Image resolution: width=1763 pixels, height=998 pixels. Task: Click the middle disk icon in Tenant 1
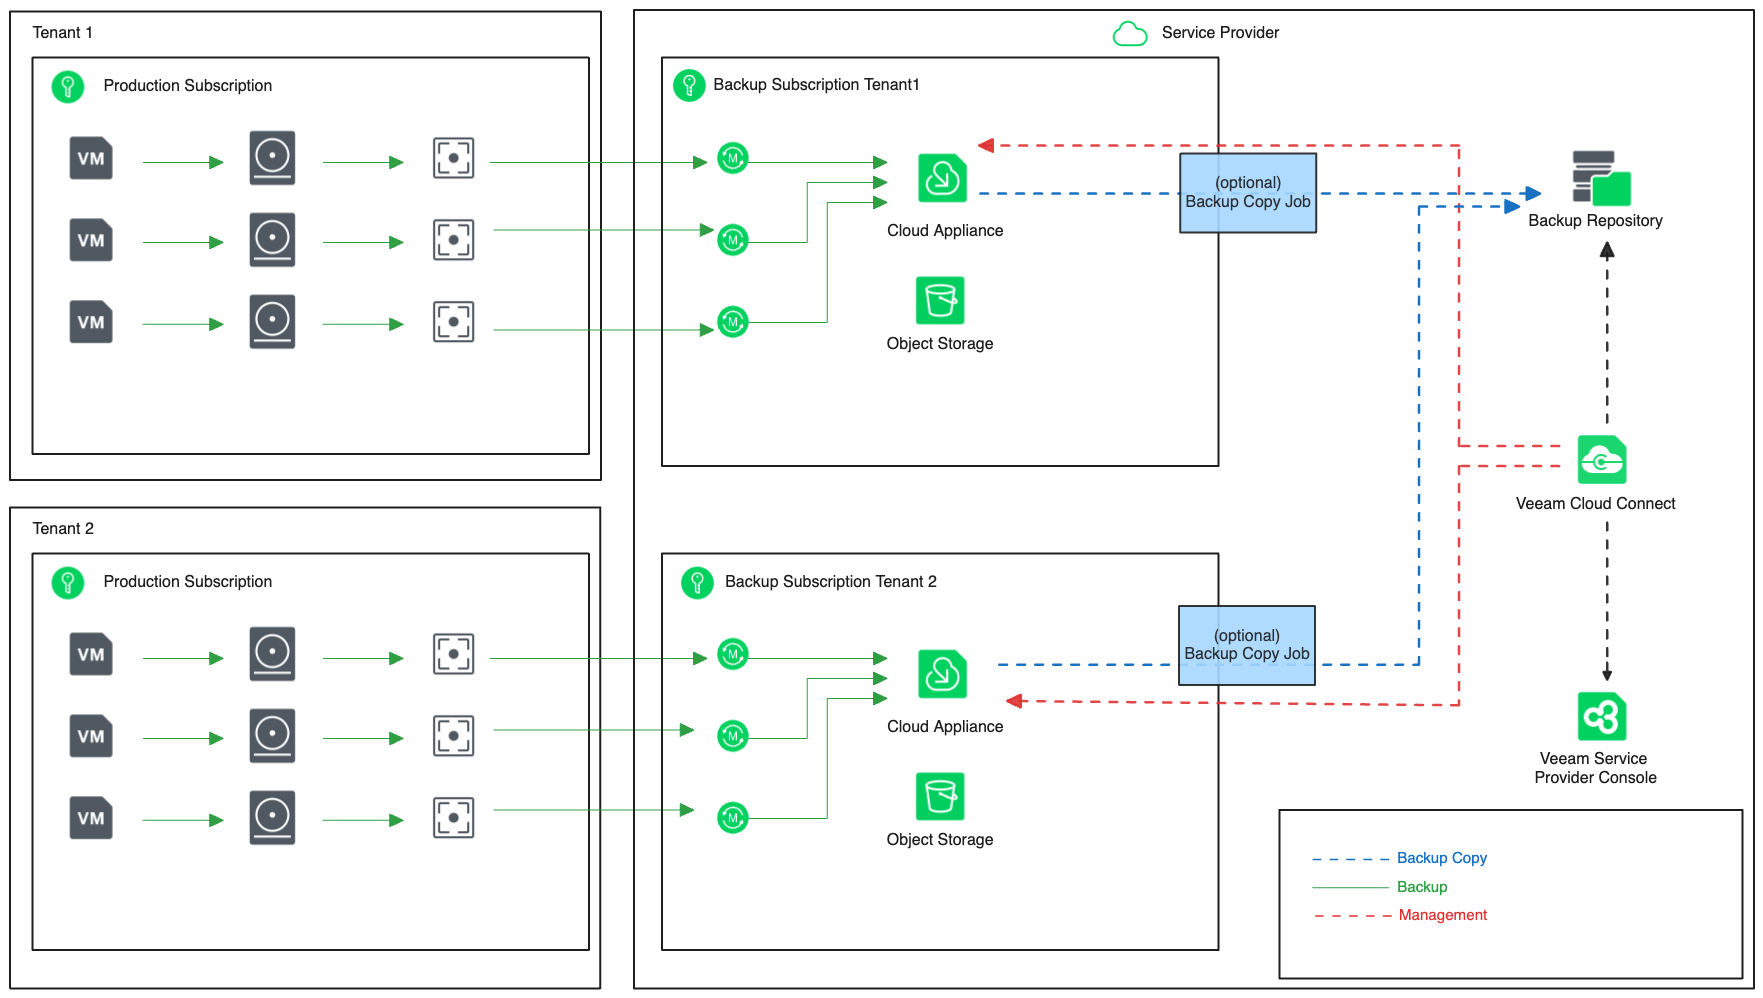[x=272, y=240]
